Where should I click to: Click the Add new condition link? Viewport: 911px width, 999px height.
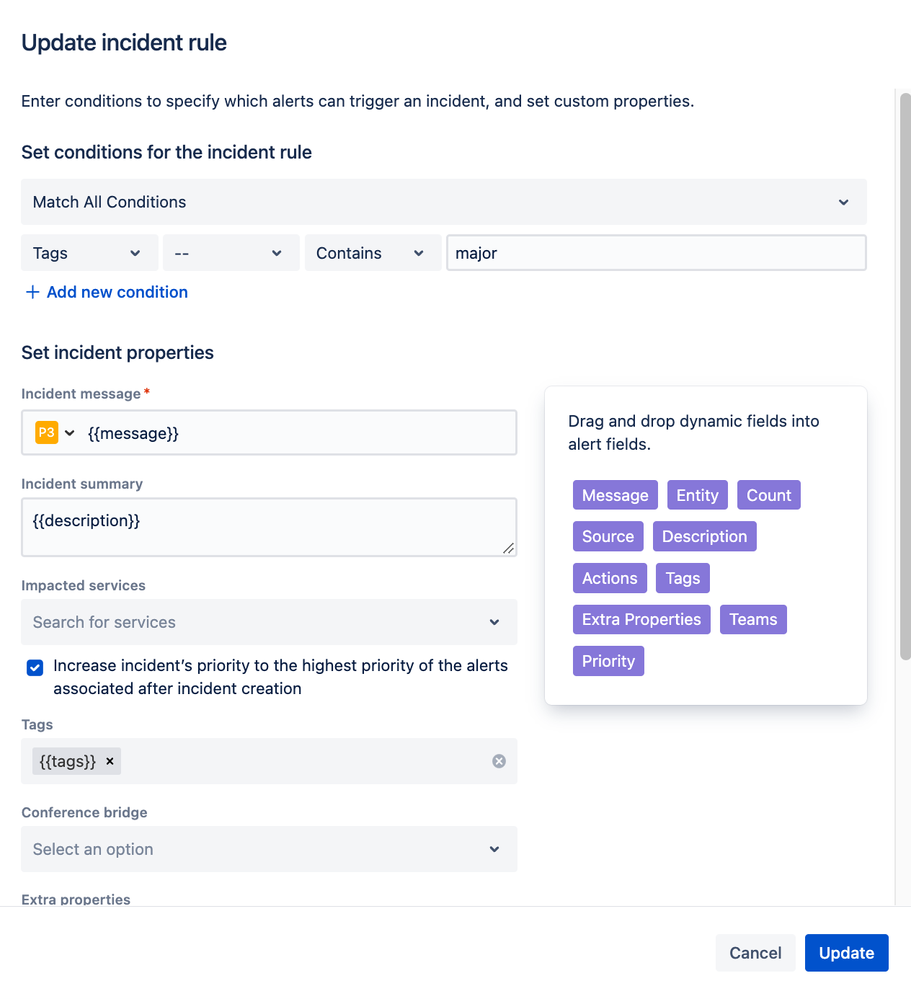117,292
